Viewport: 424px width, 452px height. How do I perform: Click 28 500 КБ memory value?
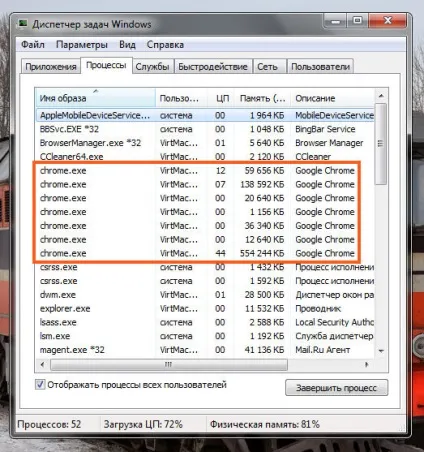[x=264, y=295]
